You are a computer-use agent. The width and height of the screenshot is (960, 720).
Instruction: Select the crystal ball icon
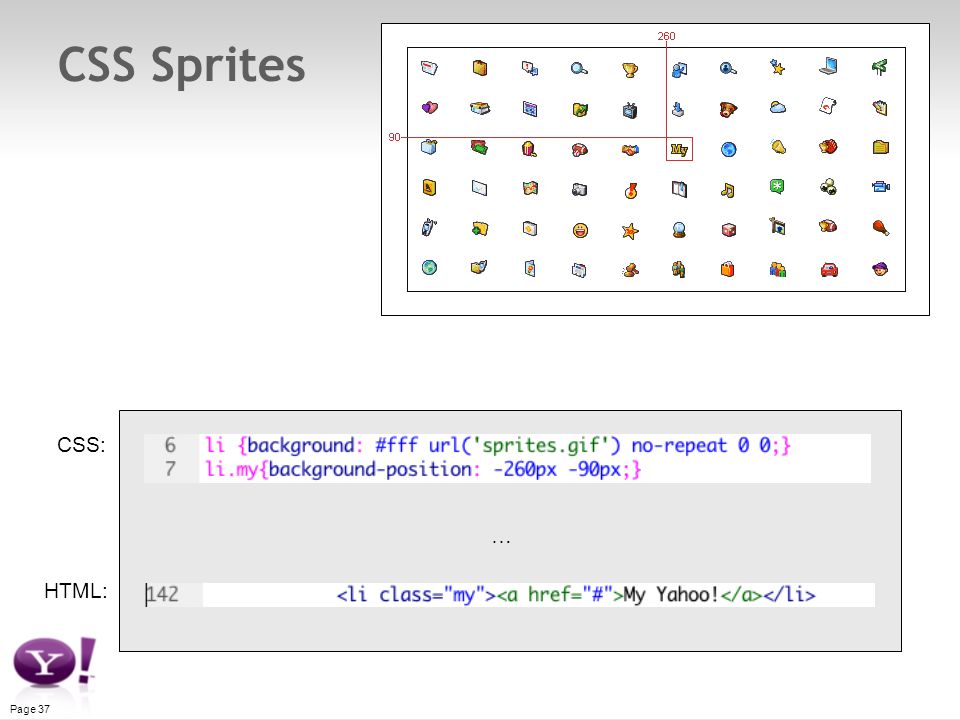(679, 230)
